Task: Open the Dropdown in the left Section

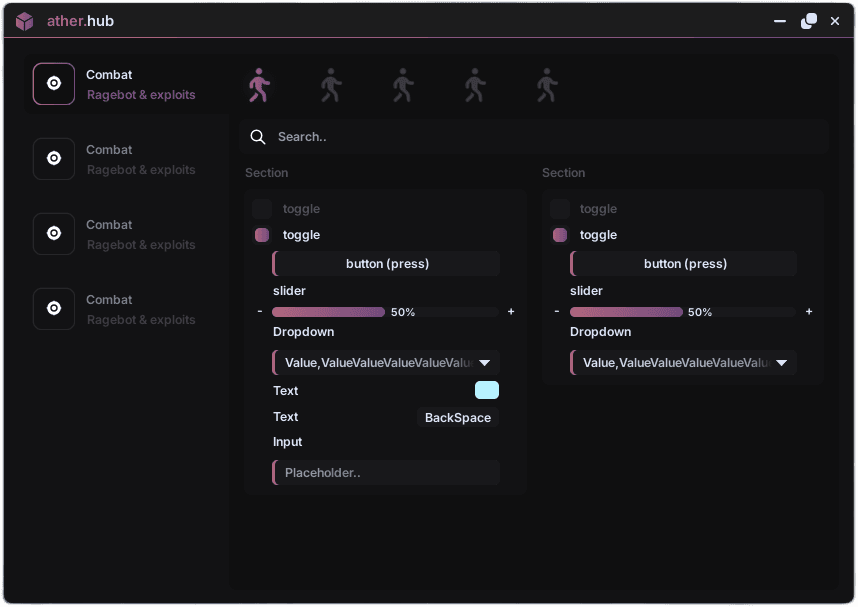Action: [385, 362]
